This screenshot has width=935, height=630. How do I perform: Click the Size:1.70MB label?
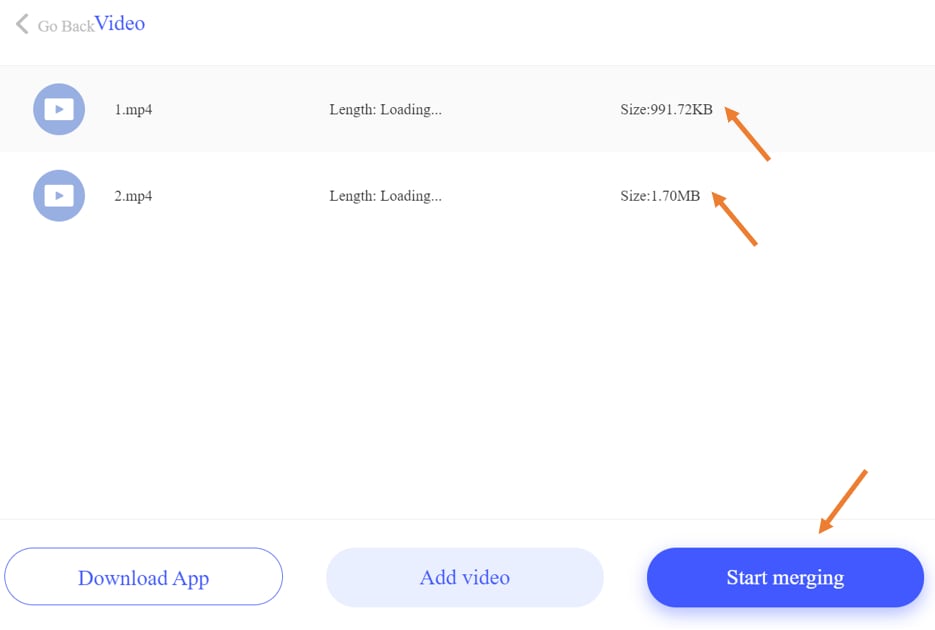click(x=660, y=195)
